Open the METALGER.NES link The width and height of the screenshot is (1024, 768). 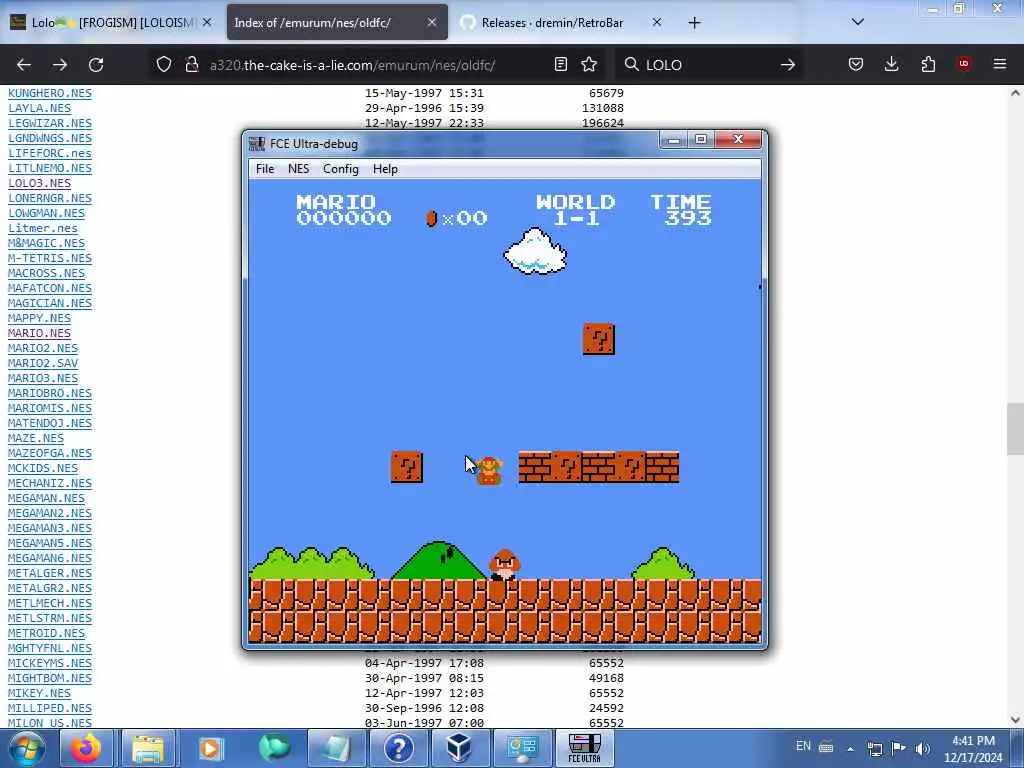[x=50, y=573]
